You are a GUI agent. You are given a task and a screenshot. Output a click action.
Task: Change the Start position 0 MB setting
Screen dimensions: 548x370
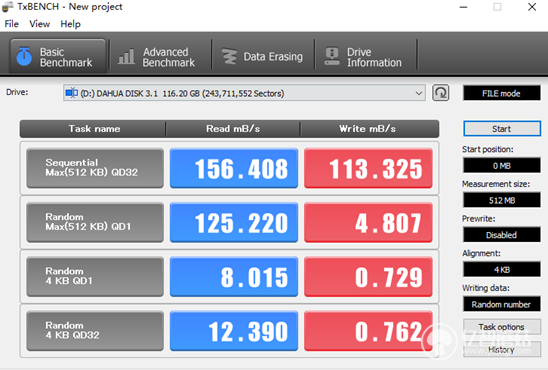tap(502, 166)
